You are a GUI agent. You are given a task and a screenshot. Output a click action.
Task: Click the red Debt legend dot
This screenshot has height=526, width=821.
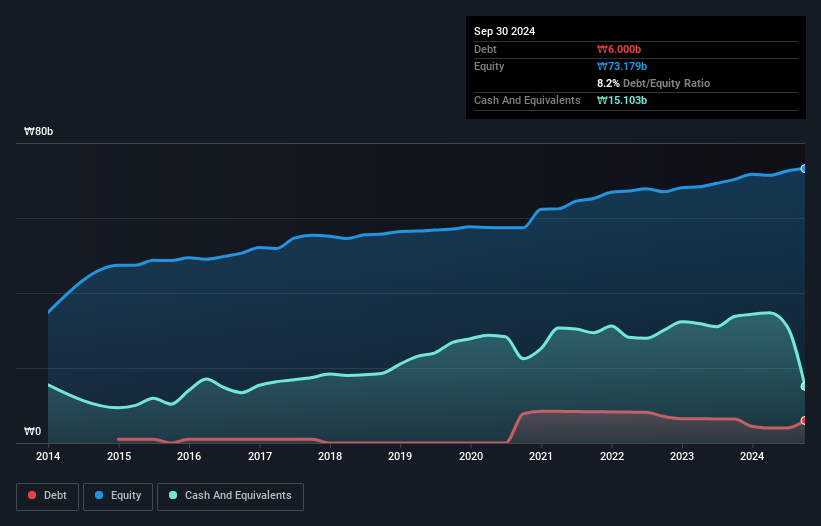[32, 495]
